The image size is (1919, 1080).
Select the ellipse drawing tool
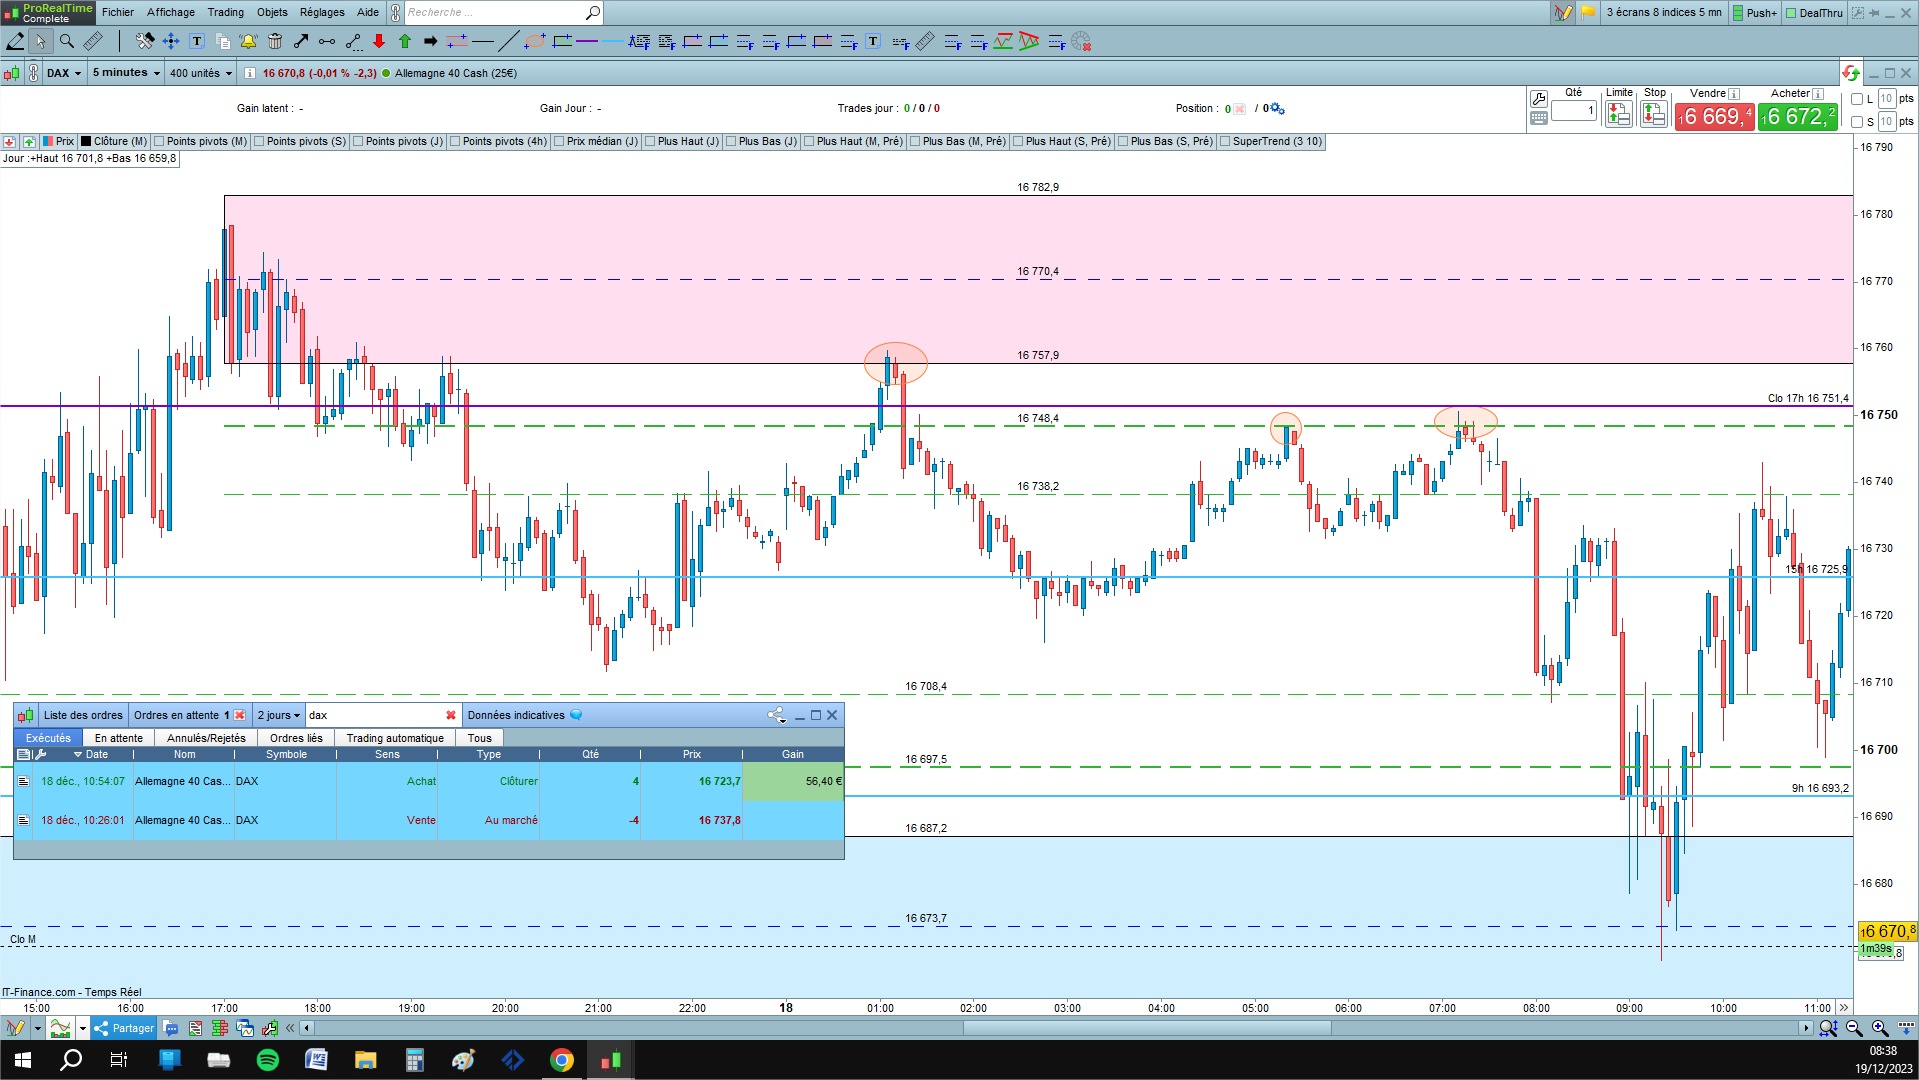click(535, 41)
